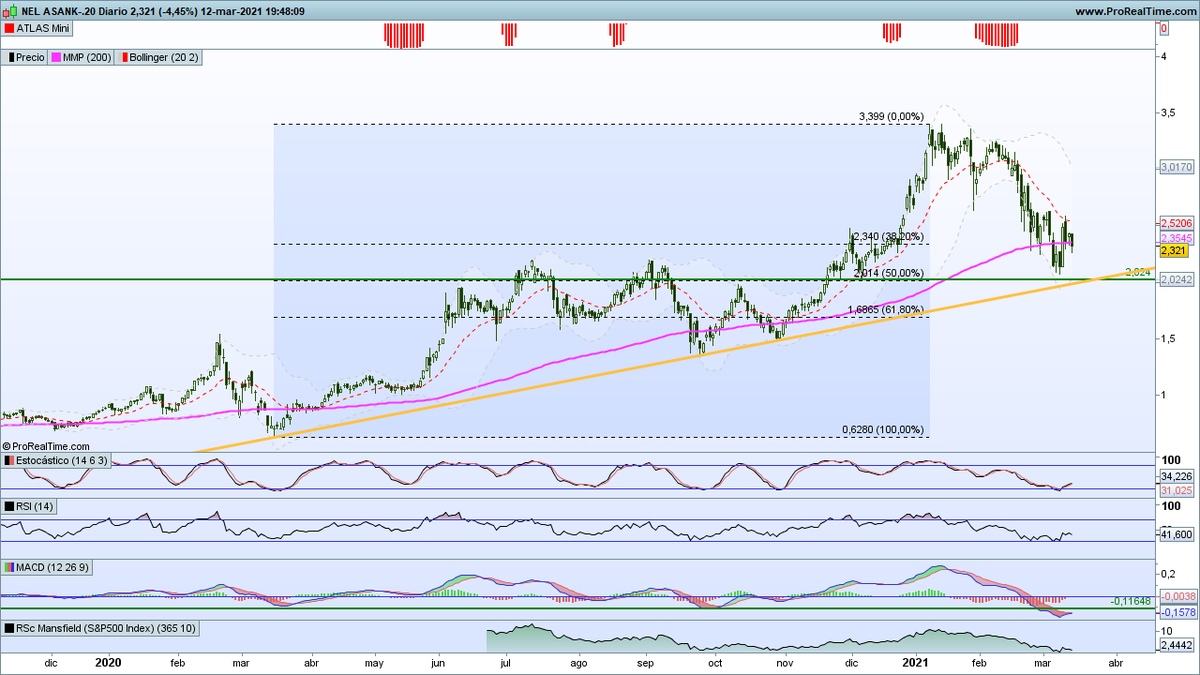Click the sep label on time axis
The width and height of the screenshot is (1200, 675).
coord(644,663)
